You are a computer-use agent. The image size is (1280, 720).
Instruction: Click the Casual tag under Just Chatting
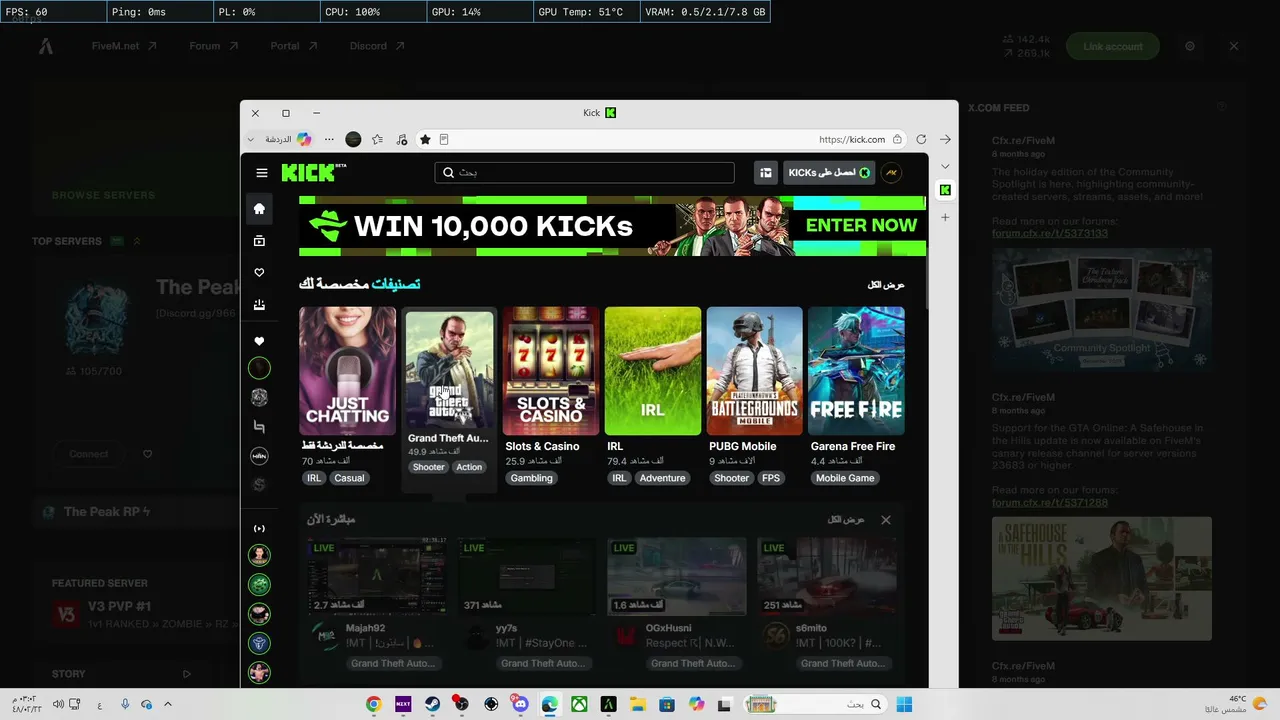click(x=349, y=478)
